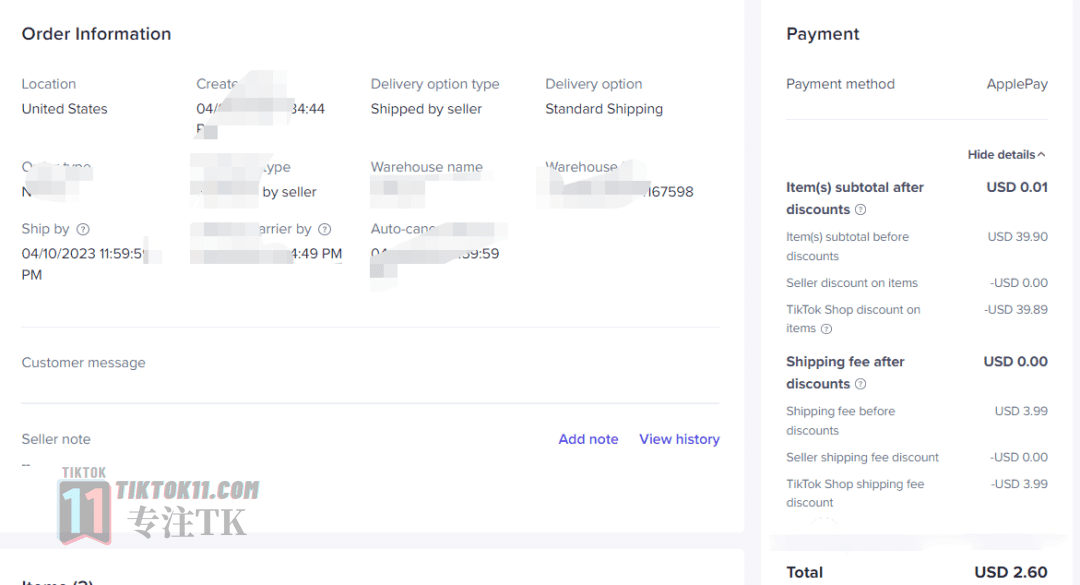
Task: Click the Customer message field area
Action: [370, 363]
